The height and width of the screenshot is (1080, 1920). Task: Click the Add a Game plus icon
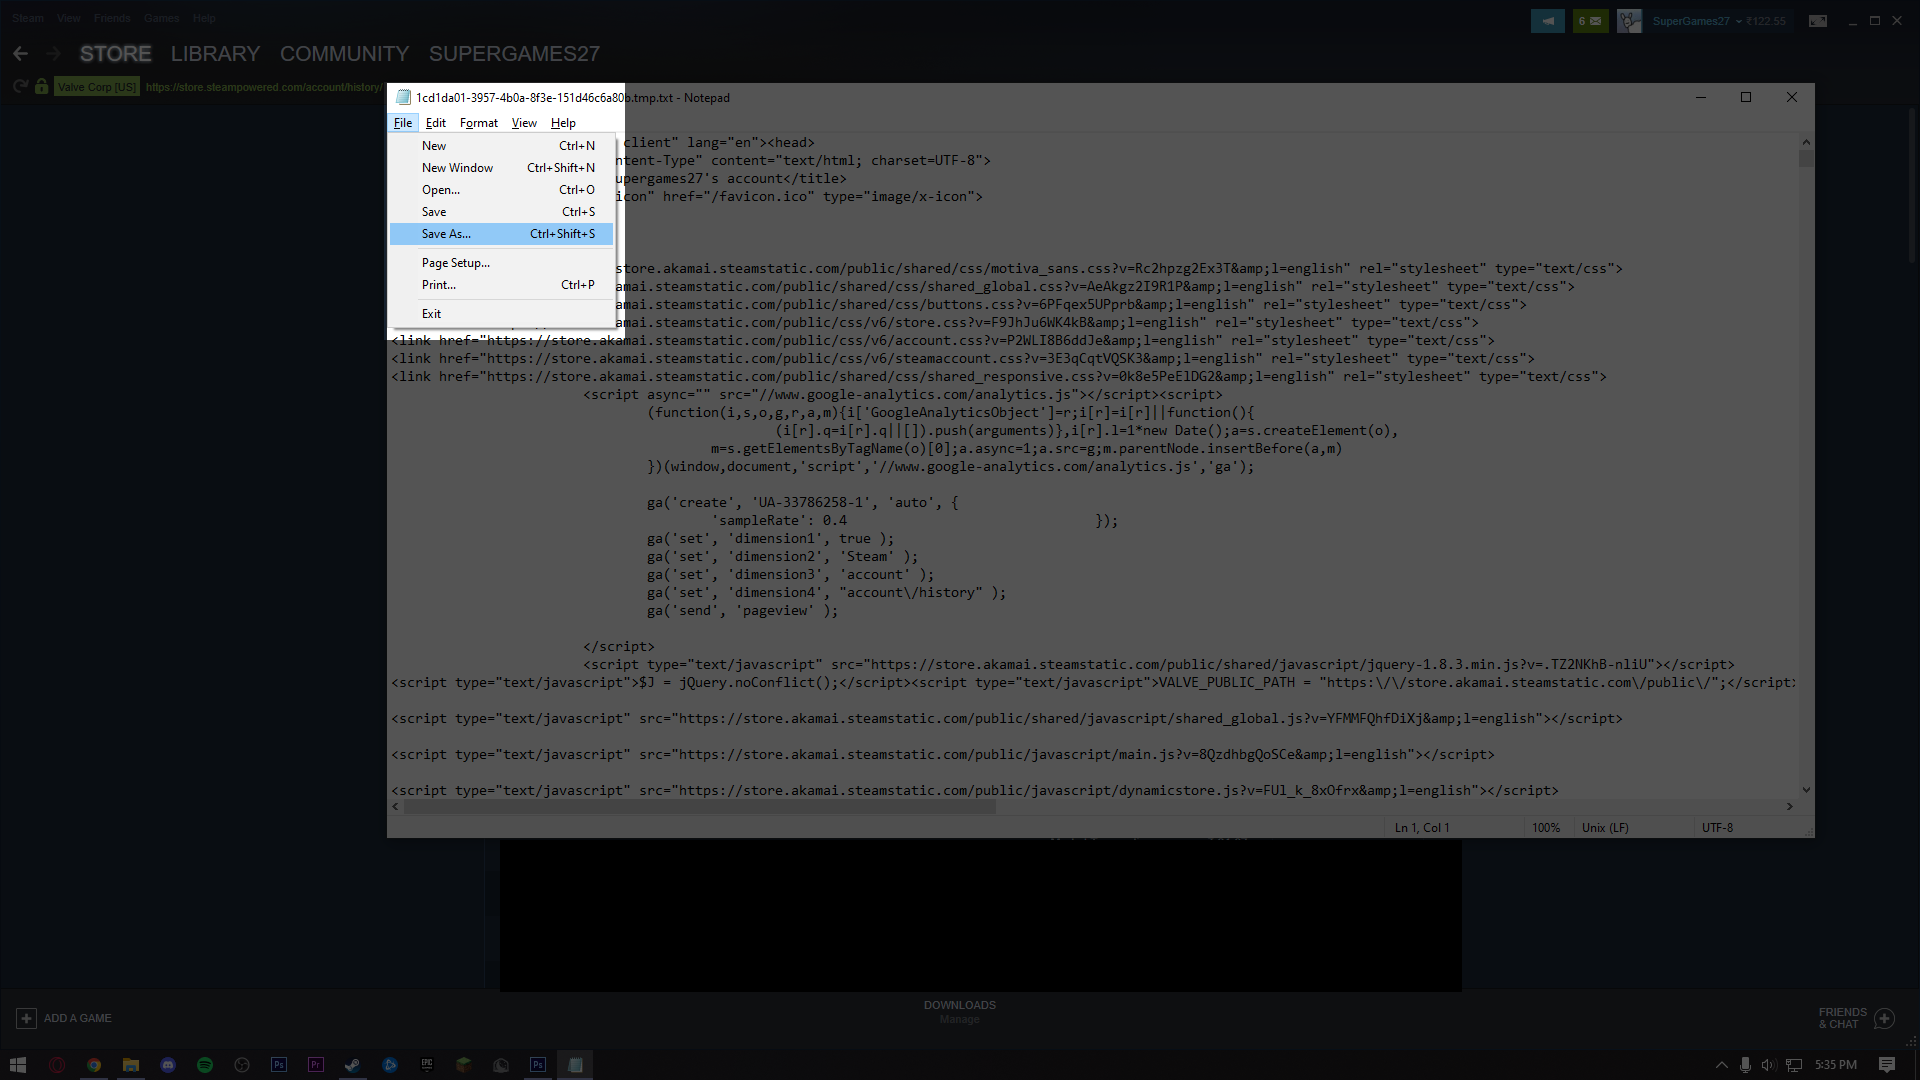(x=27, y=1018)
